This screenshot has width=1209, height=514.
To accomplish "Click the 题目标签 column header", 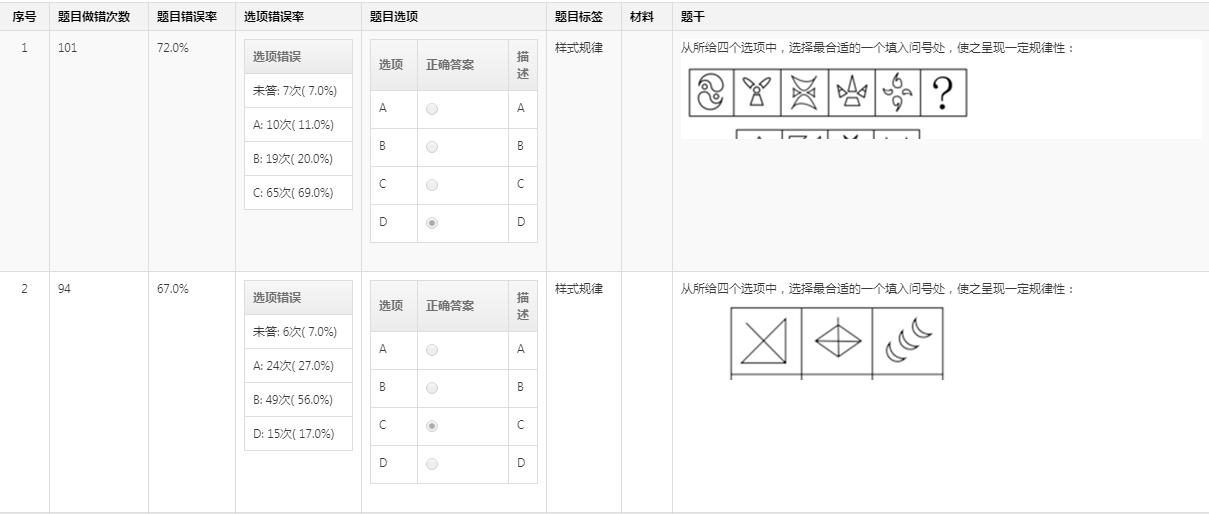I will pyautogui.click(x=579, y=17).
